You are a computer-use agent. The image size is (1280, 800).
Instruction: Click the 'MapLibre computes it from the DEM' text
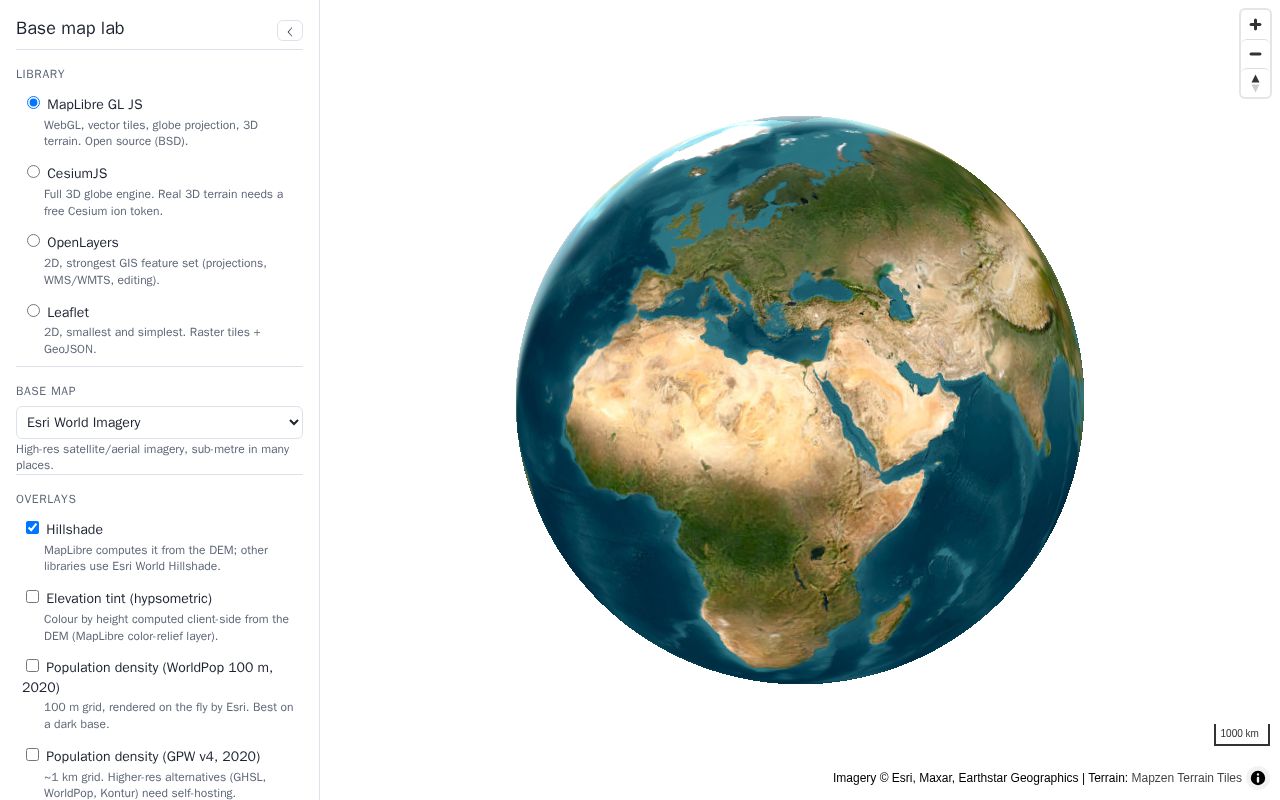pos(156,558)
